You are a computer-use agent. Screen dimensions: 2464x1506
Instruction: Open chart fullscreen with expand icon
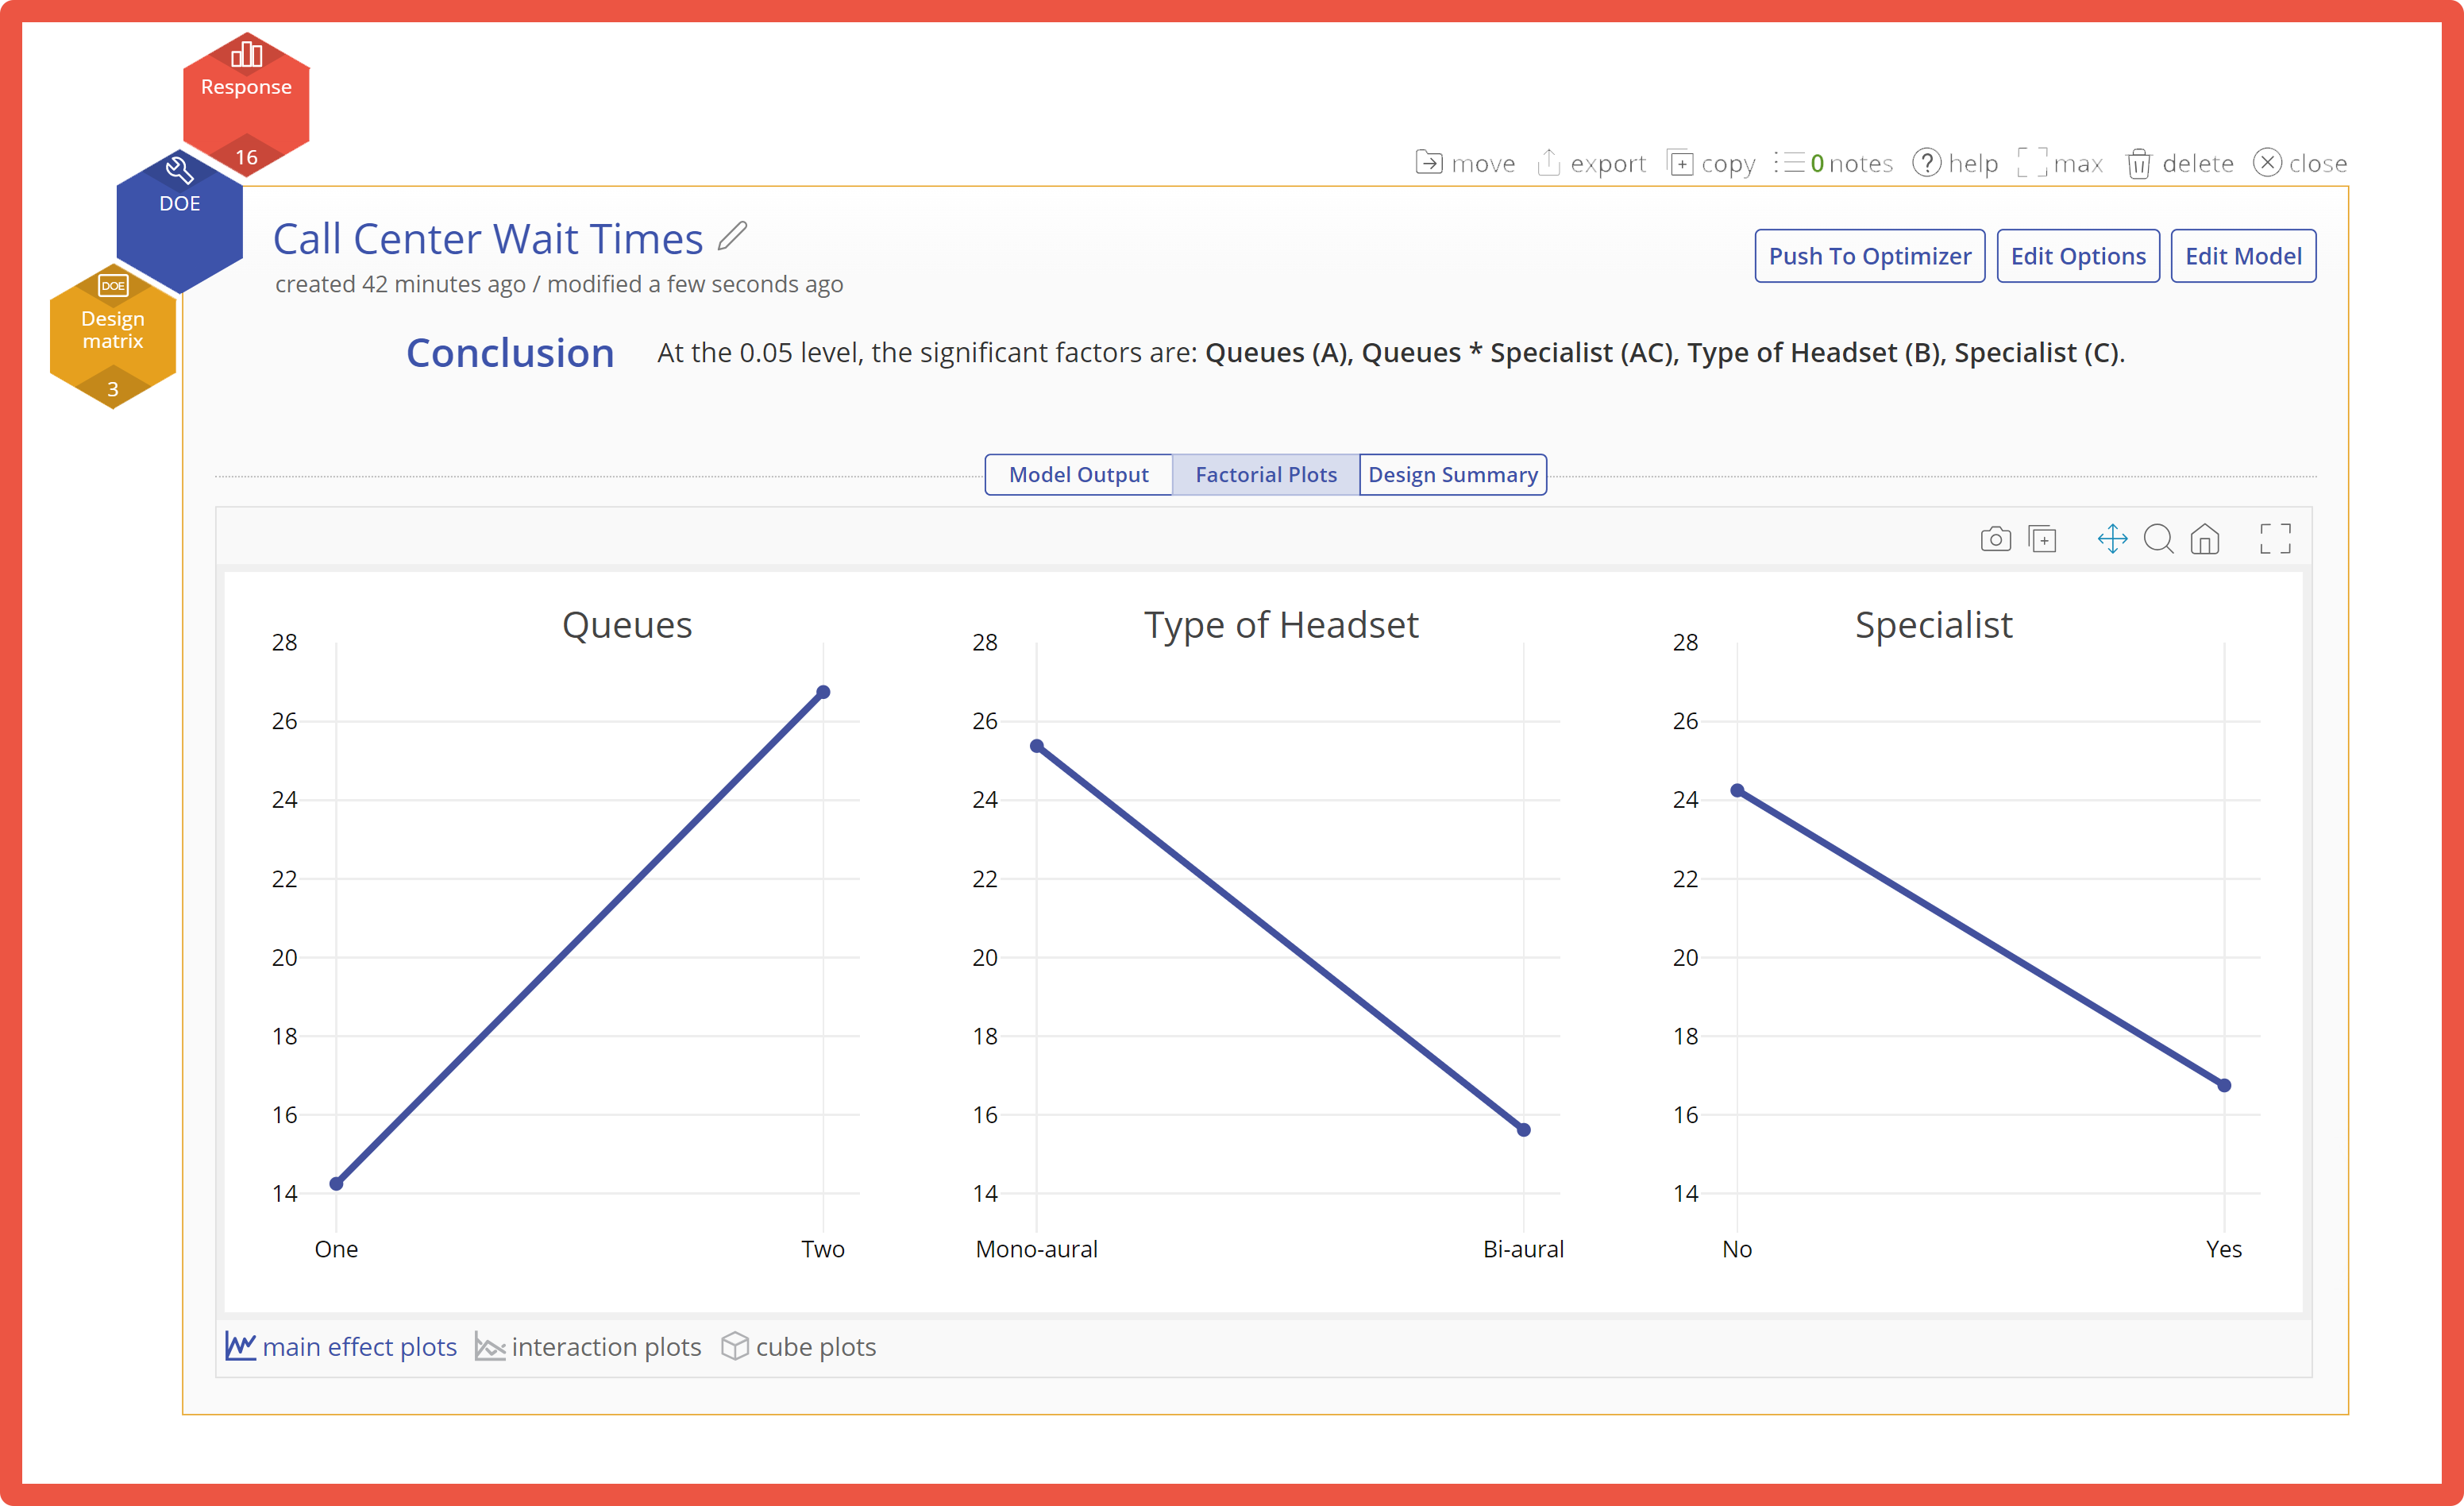coord(2275,540)
